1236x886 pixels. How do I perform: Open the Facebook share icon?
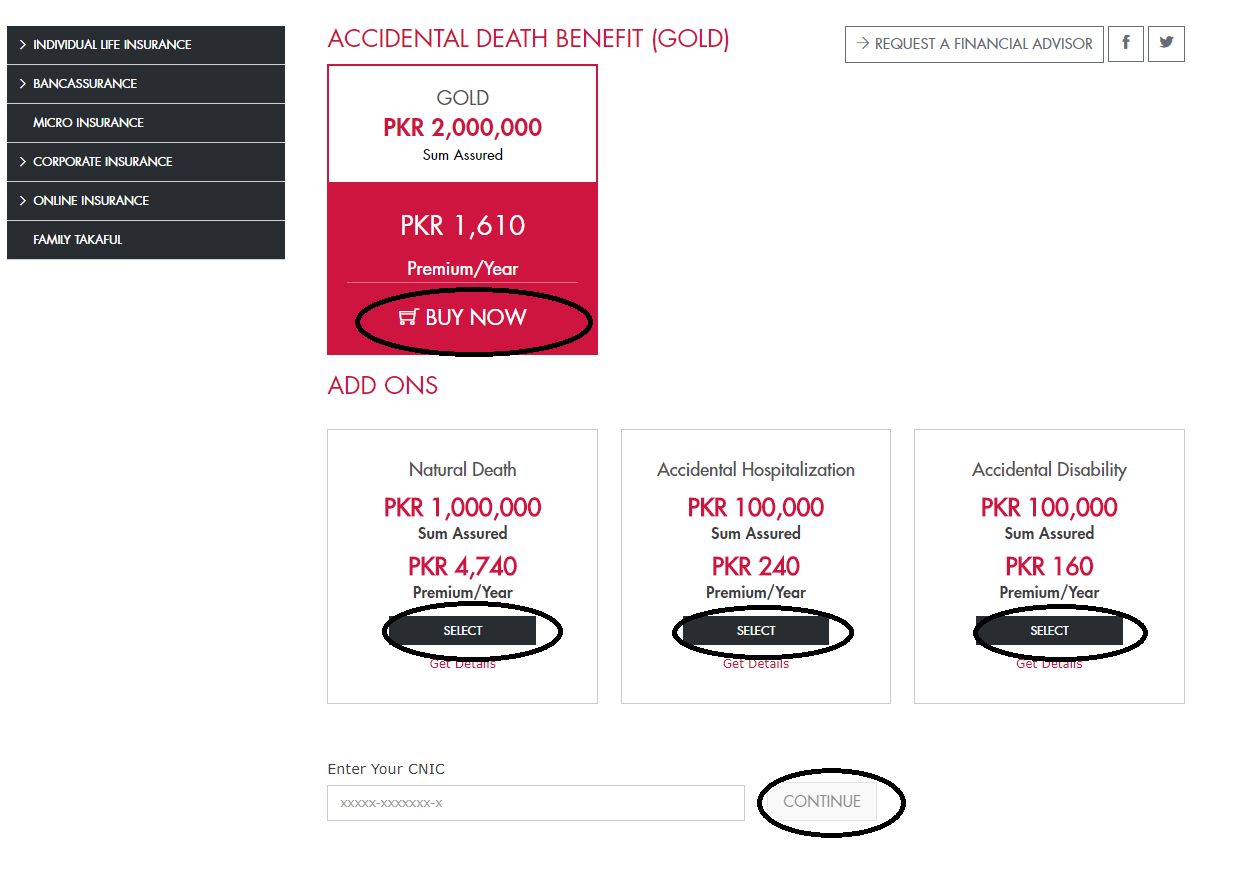click(x=1126, y=44)
